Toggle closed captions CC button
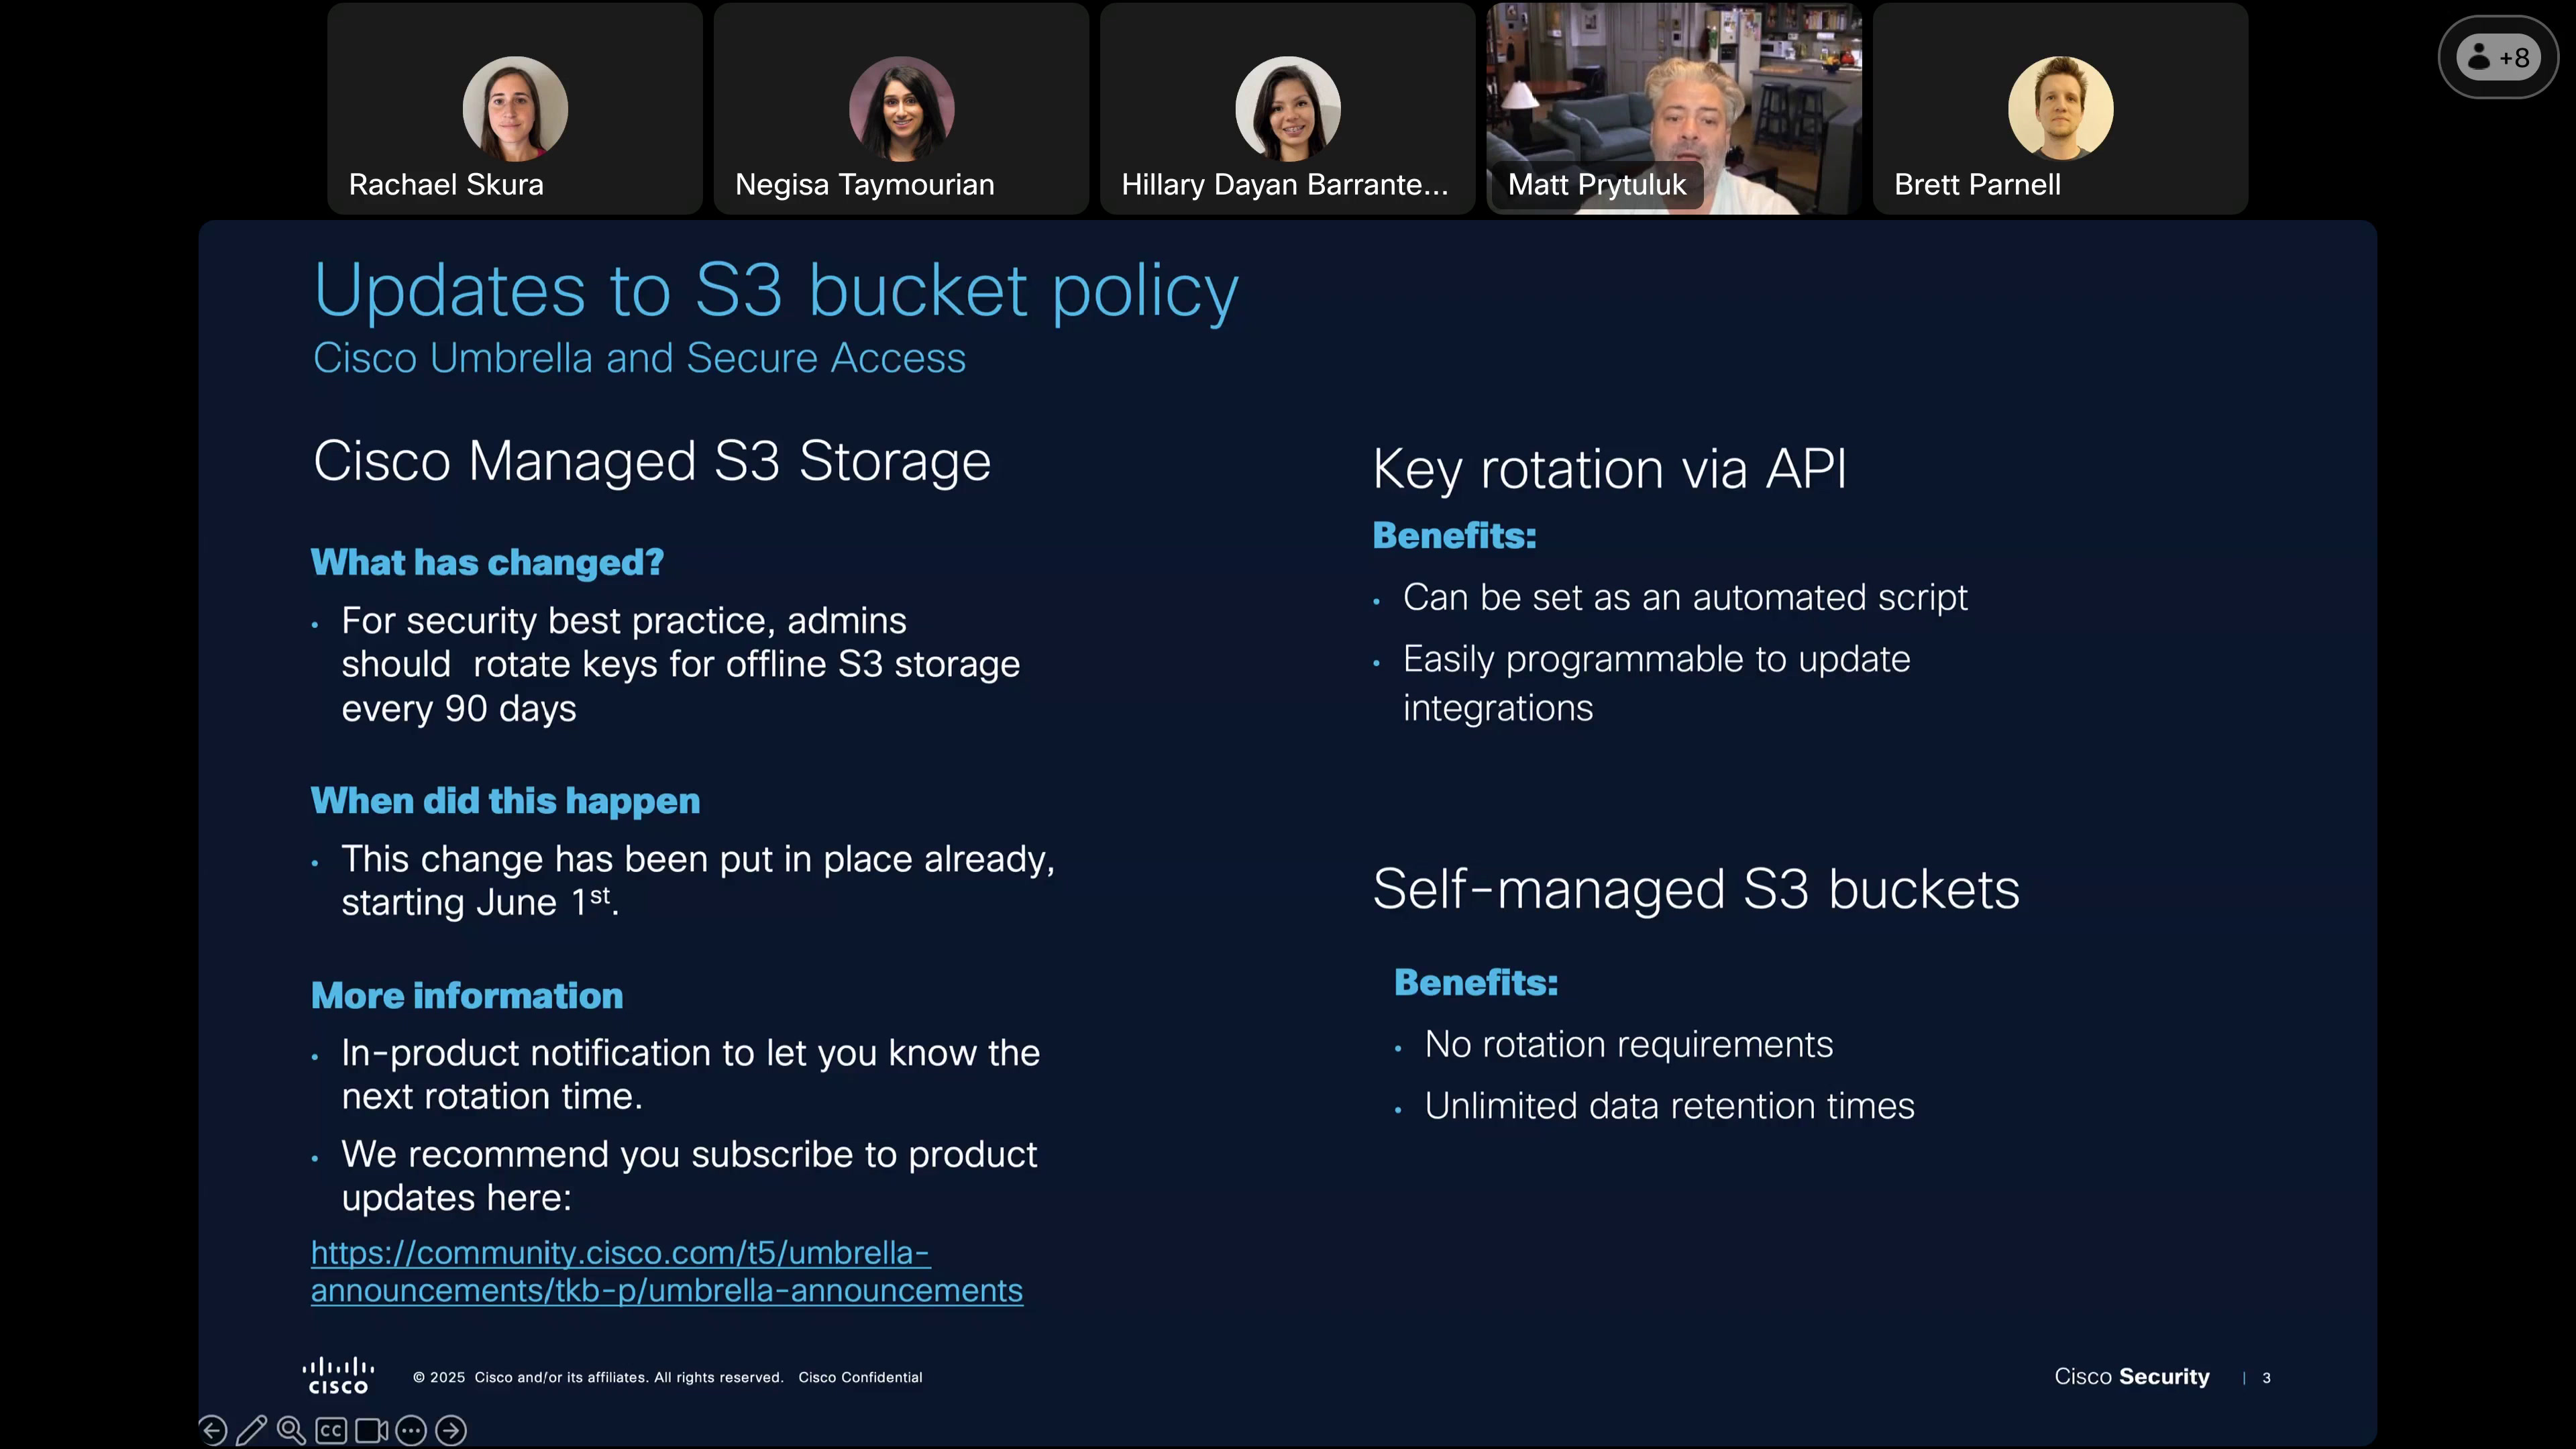The height and width of the screenshot is (1449, 2576). (x=331, y=1431)
